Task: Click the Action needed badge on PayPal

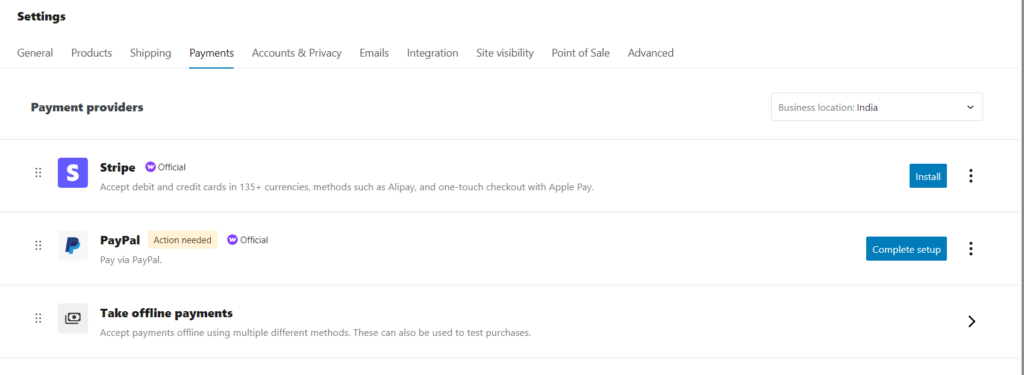Action: pos(182,240)
